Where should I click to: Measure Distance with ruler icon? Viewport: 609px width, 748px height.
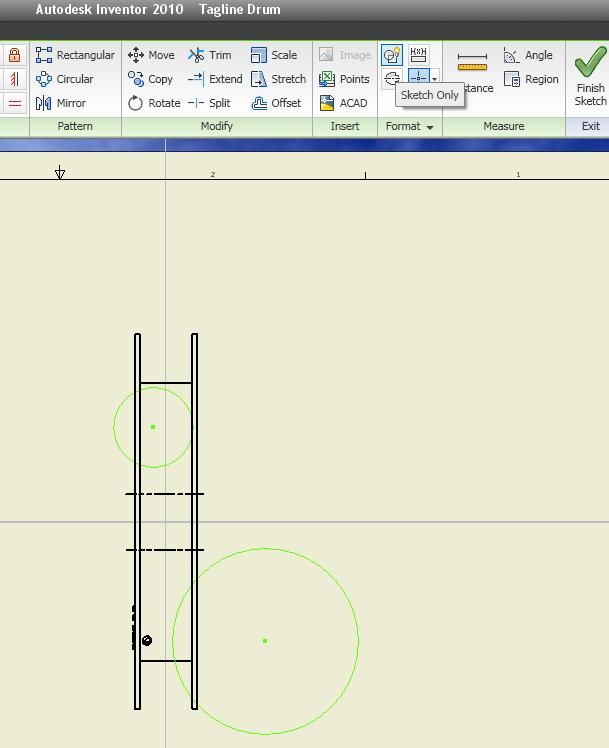click(x=472, y=62)
